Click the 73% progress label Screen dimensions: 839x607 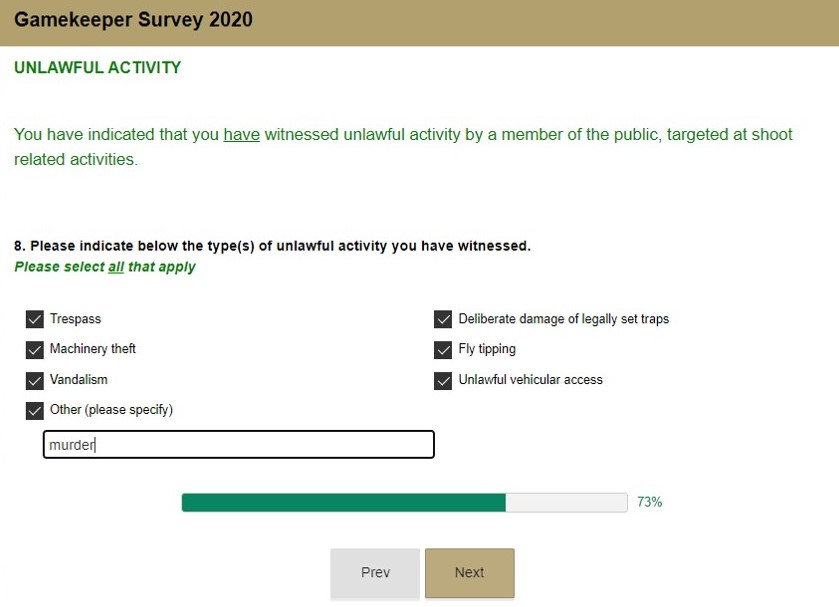tap(649, 502)
